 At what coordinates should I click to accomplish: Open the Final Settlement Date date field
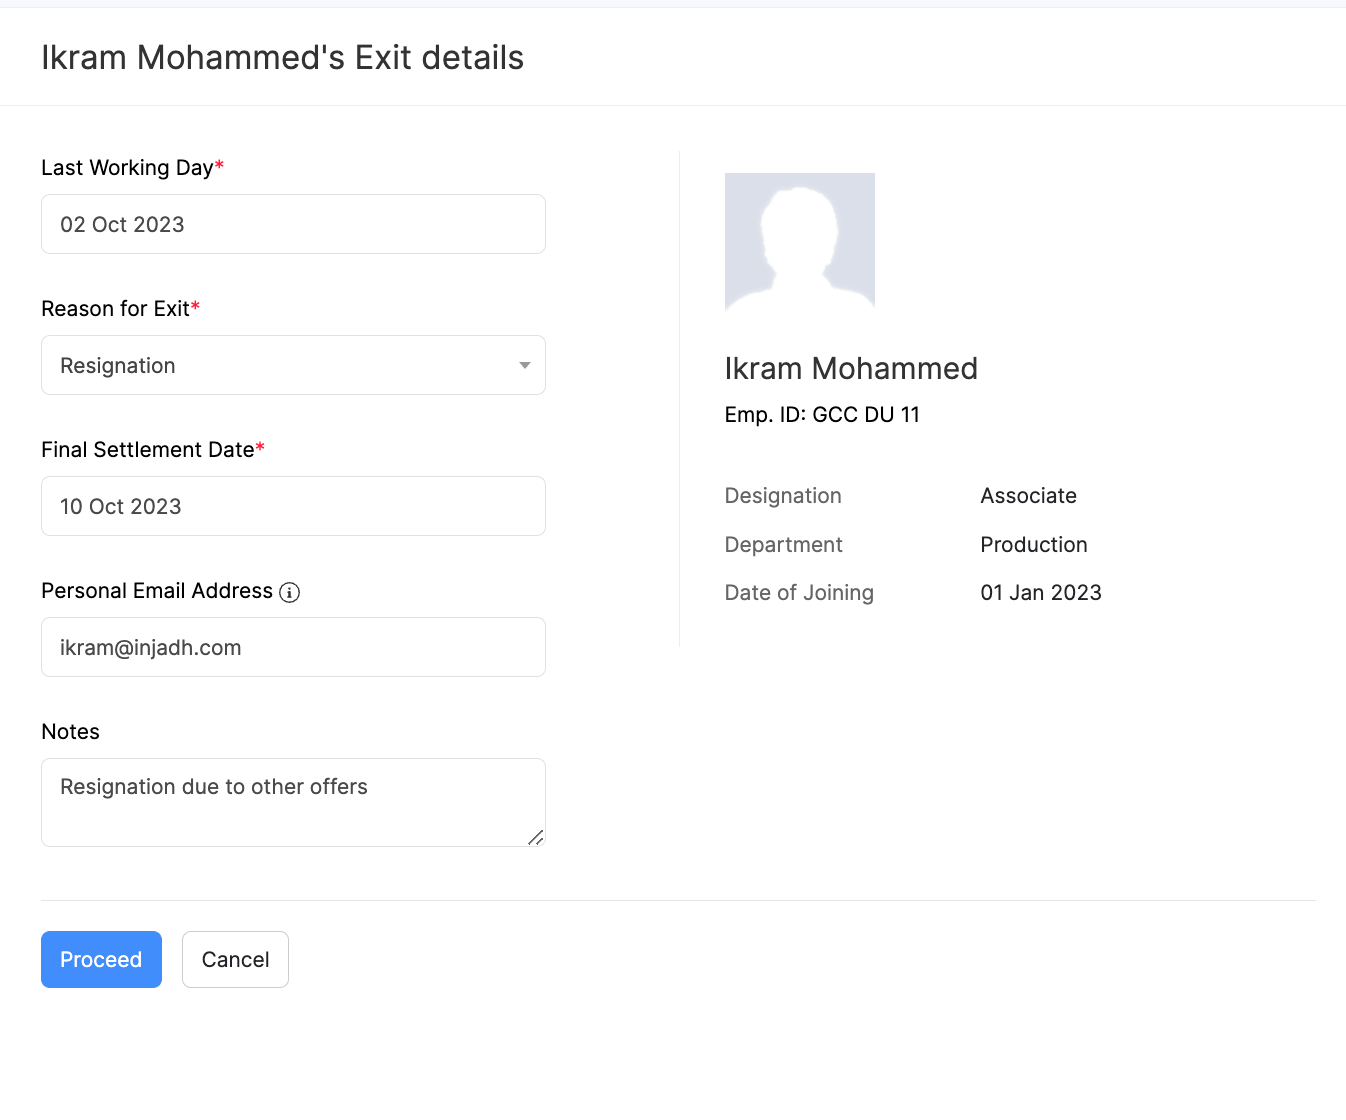(293, 506)
